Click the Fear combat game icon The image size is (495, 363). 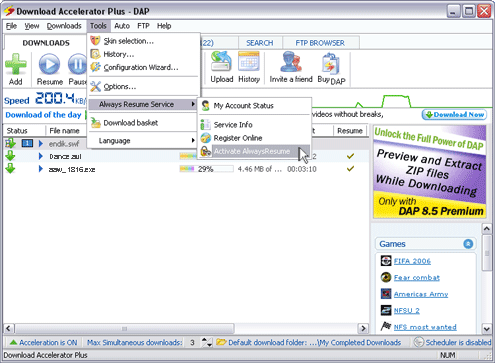[x=386, y=277]
